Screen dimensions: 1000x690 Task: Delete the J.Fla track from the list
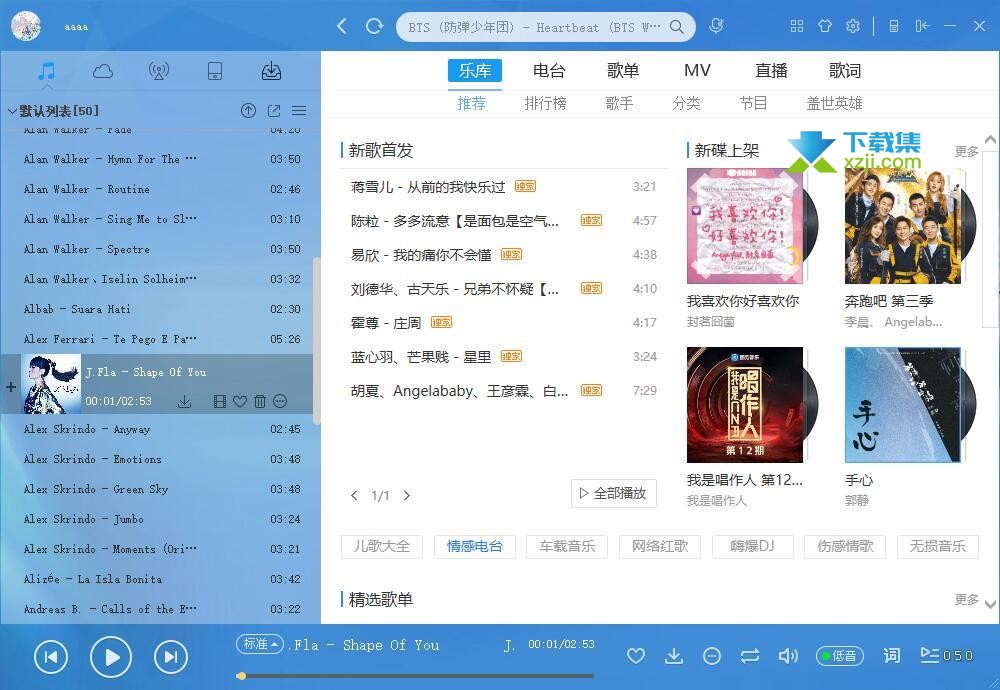coord(260,401)
